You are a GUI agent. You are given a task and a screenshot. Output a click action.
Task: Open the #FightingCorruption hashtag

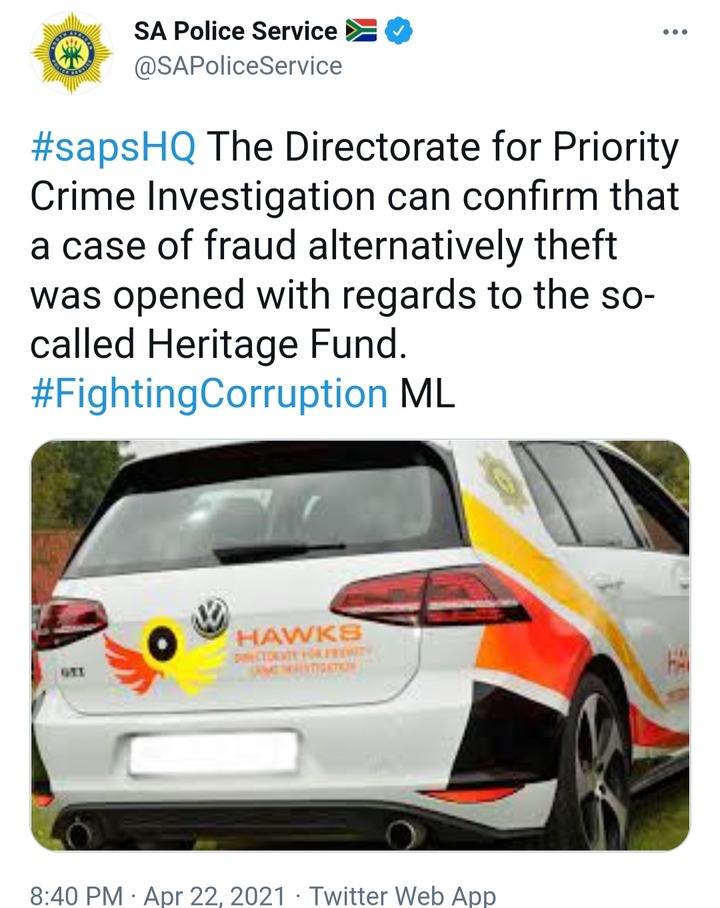(x=209, y=394)
